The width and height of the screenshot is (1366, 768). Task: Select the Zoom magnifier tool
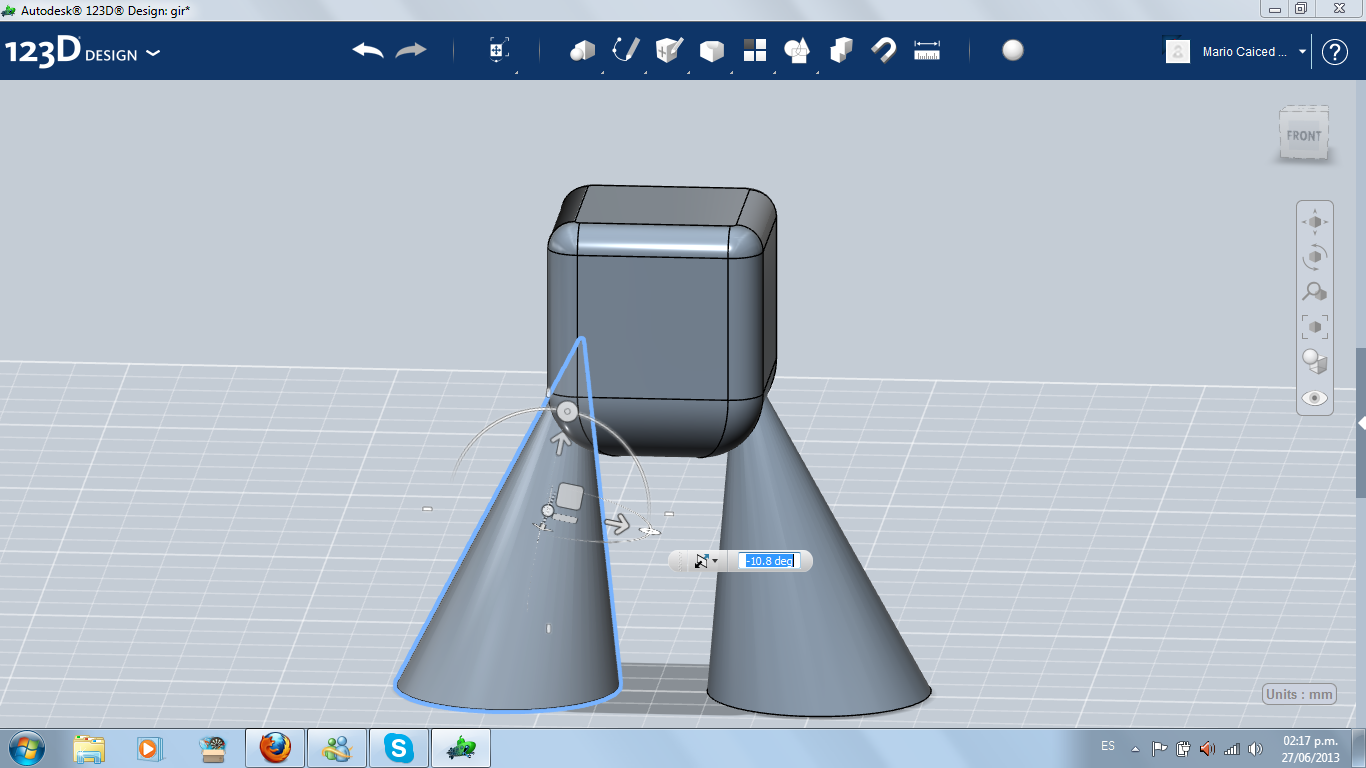point(1315,292)
